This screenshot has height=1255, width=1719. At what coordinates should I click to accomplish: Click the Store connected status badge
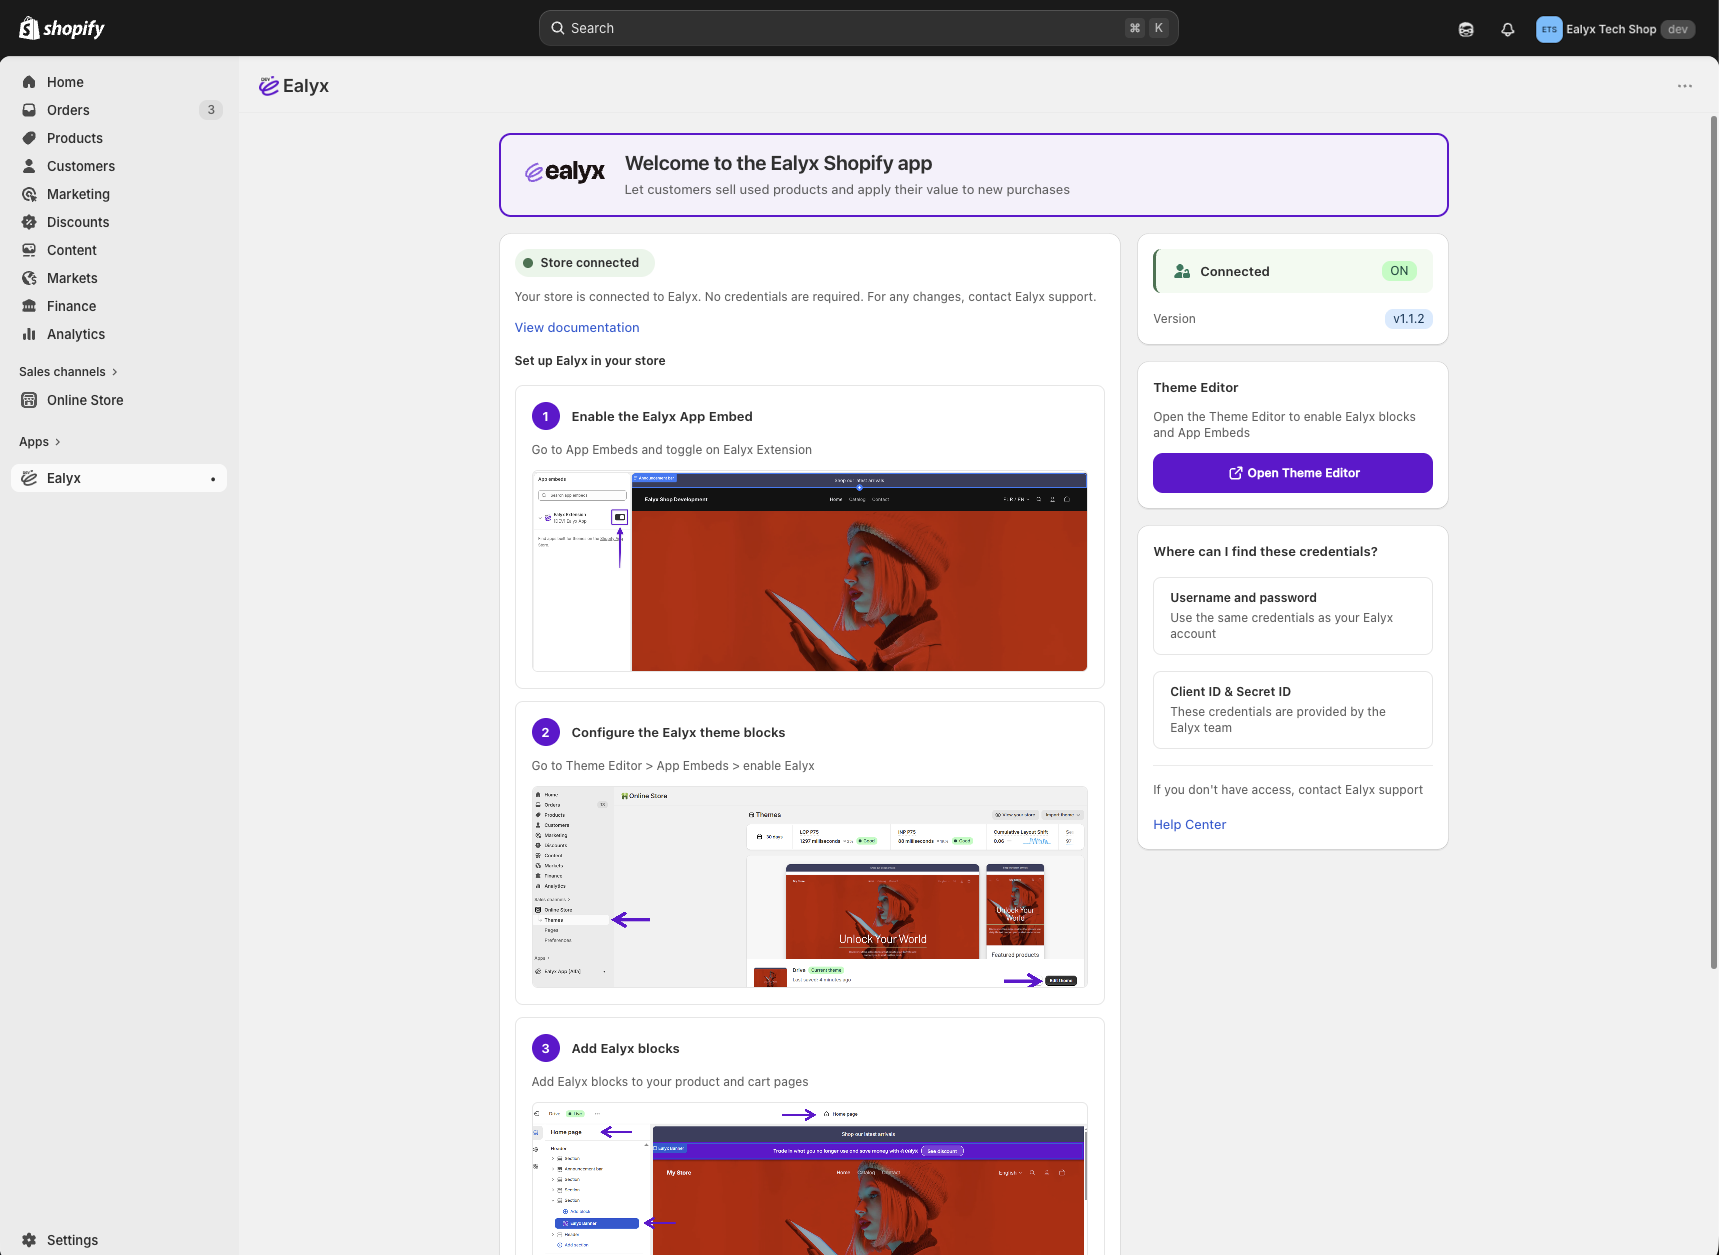point(584,263)
